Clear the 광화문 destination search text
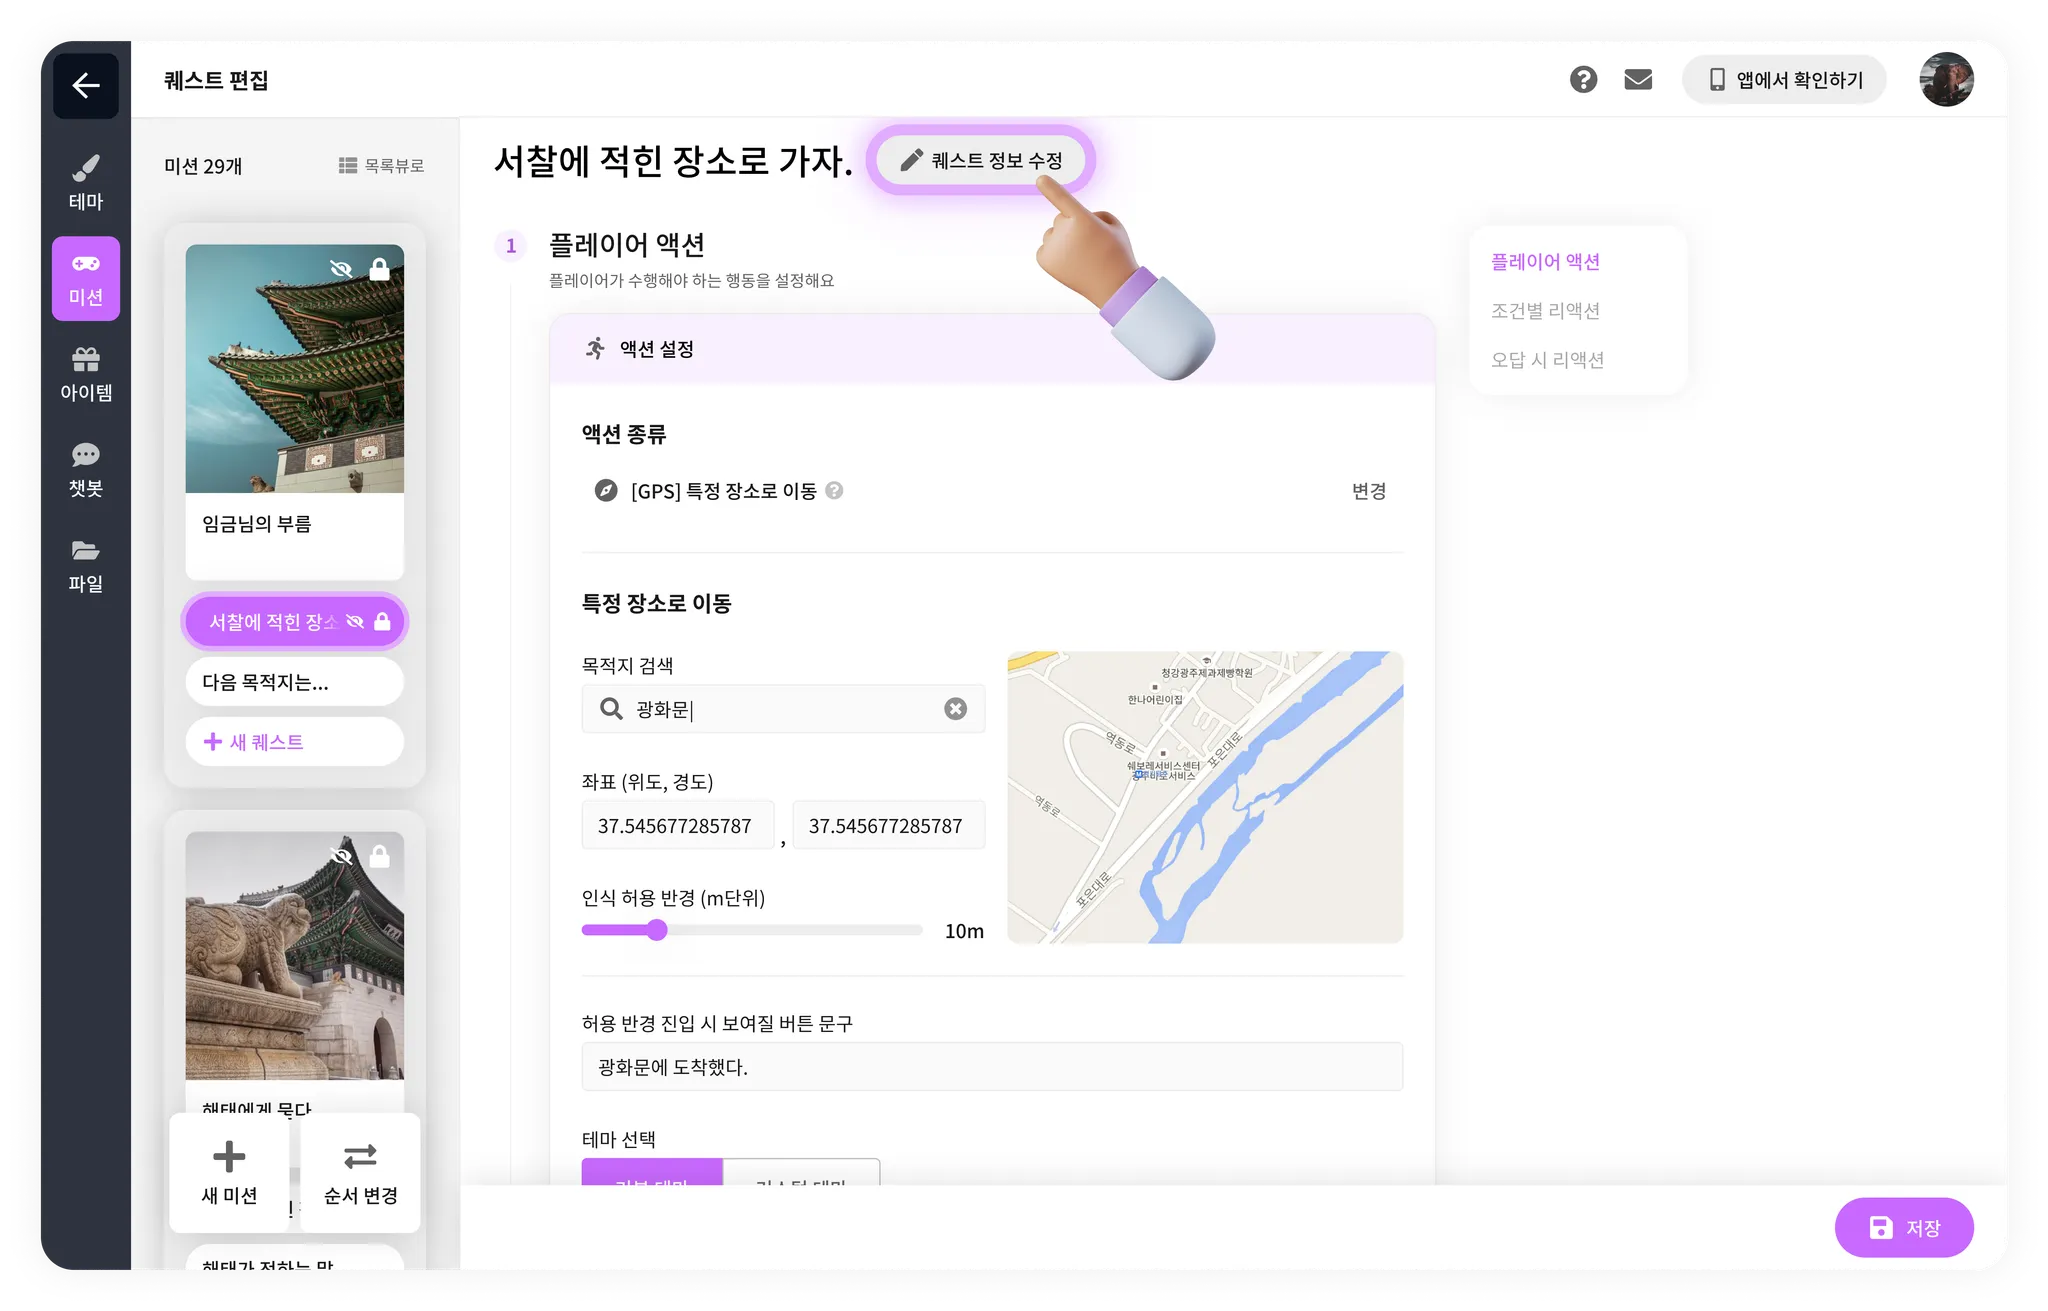 click(x=955, y=709)
